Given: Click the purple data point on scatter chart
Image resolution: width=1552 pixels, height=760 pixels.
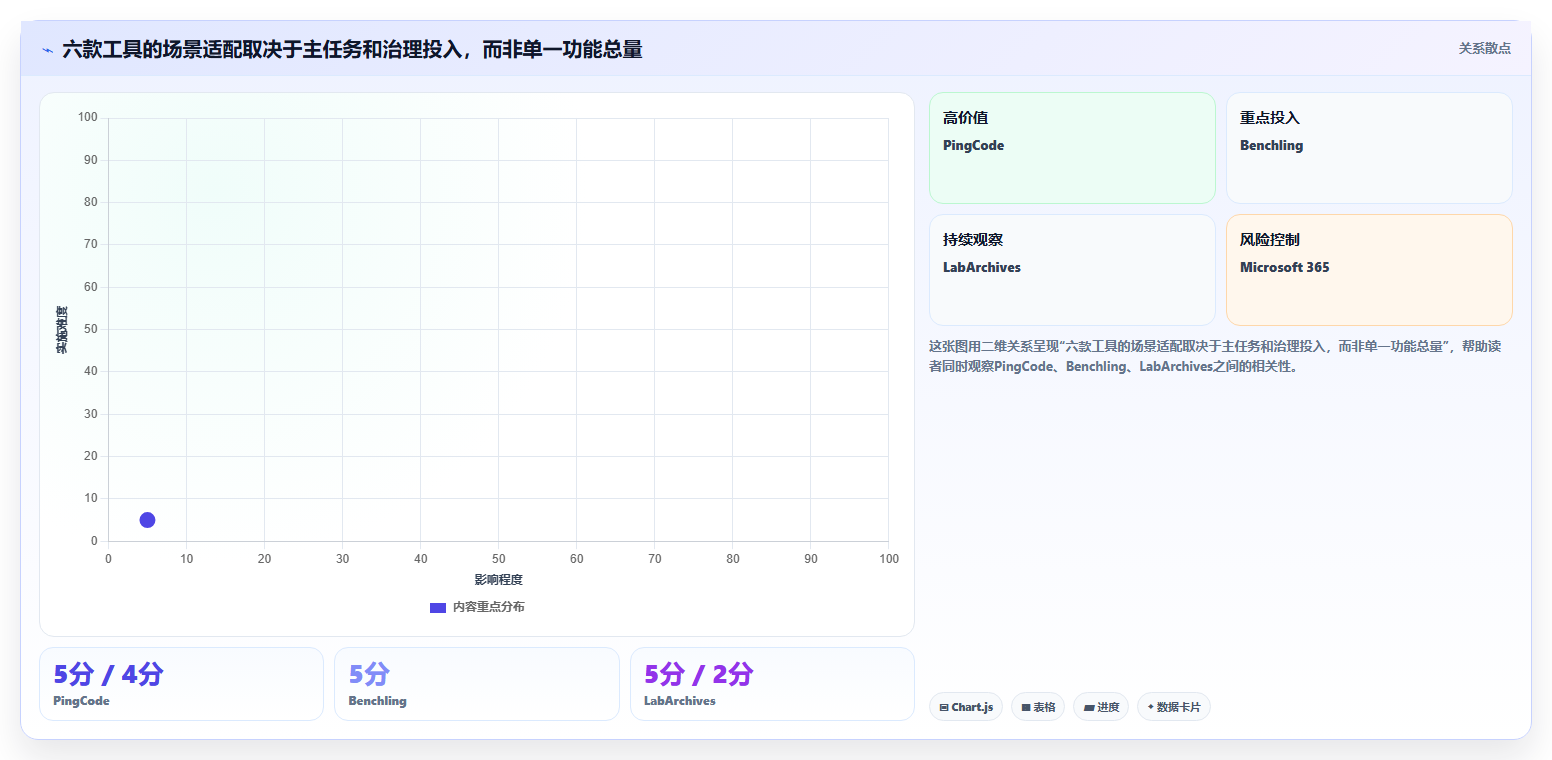Looking at the screenshot, I should (x=147, y=520).
